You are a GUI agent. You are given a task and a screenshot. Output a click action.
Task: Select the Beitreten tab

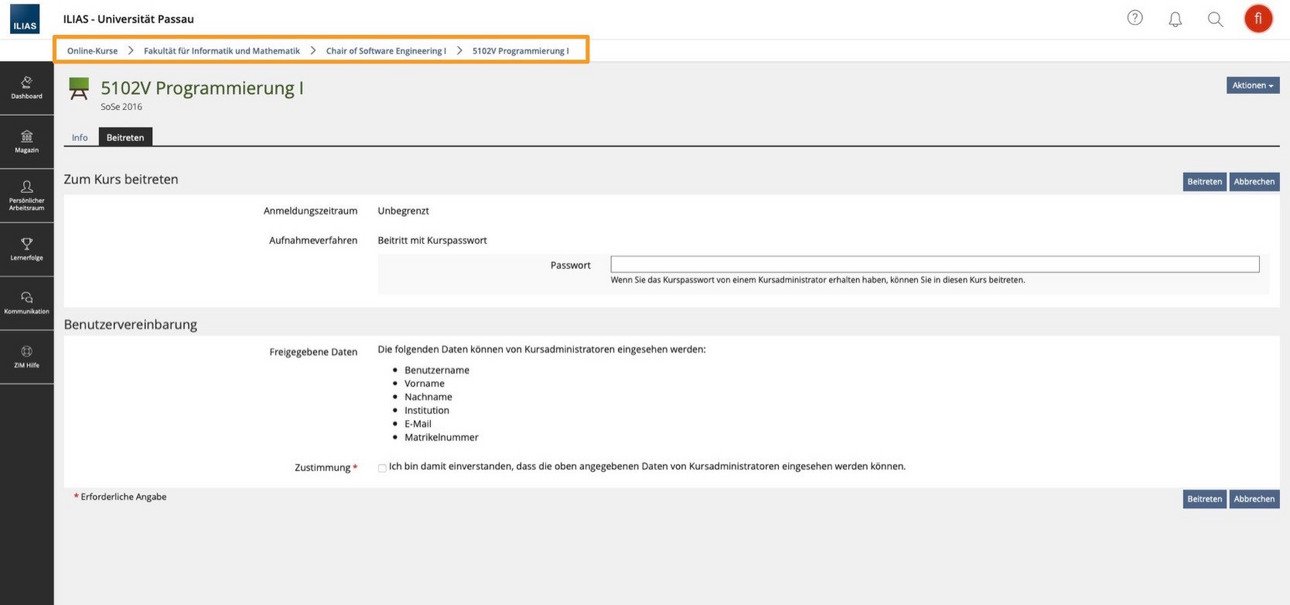coord(125,137)
